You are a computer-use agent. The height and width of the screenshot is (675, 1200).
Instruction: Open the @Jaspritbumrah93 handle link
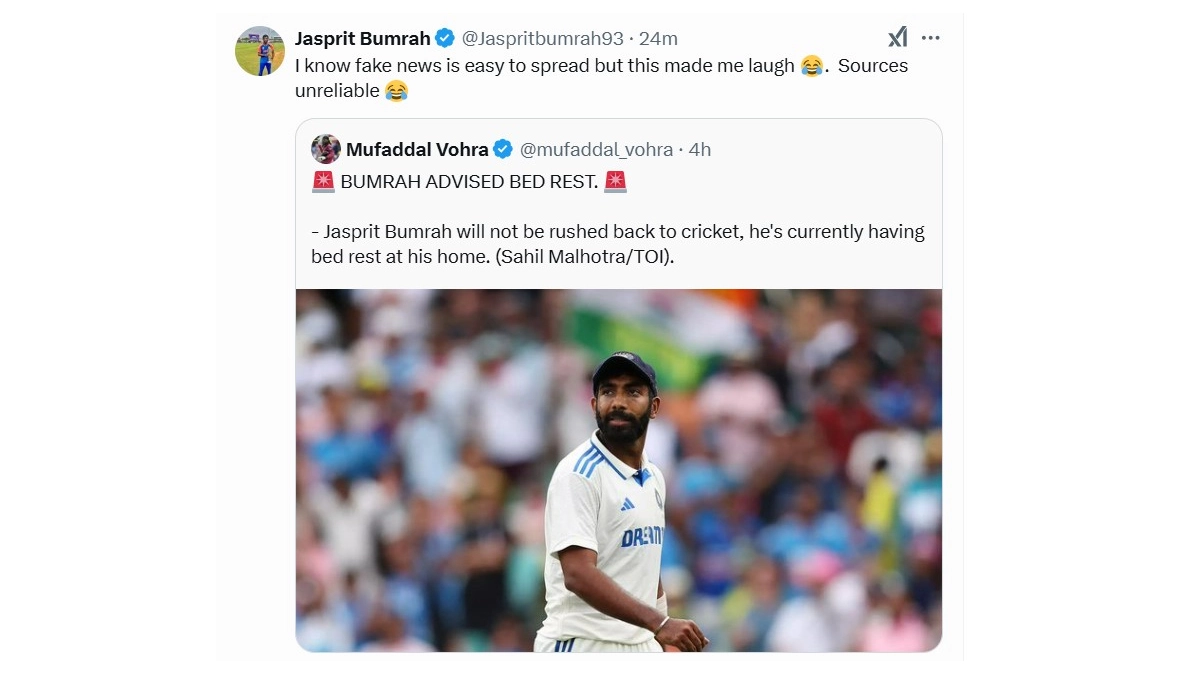[x=543, y=38]
